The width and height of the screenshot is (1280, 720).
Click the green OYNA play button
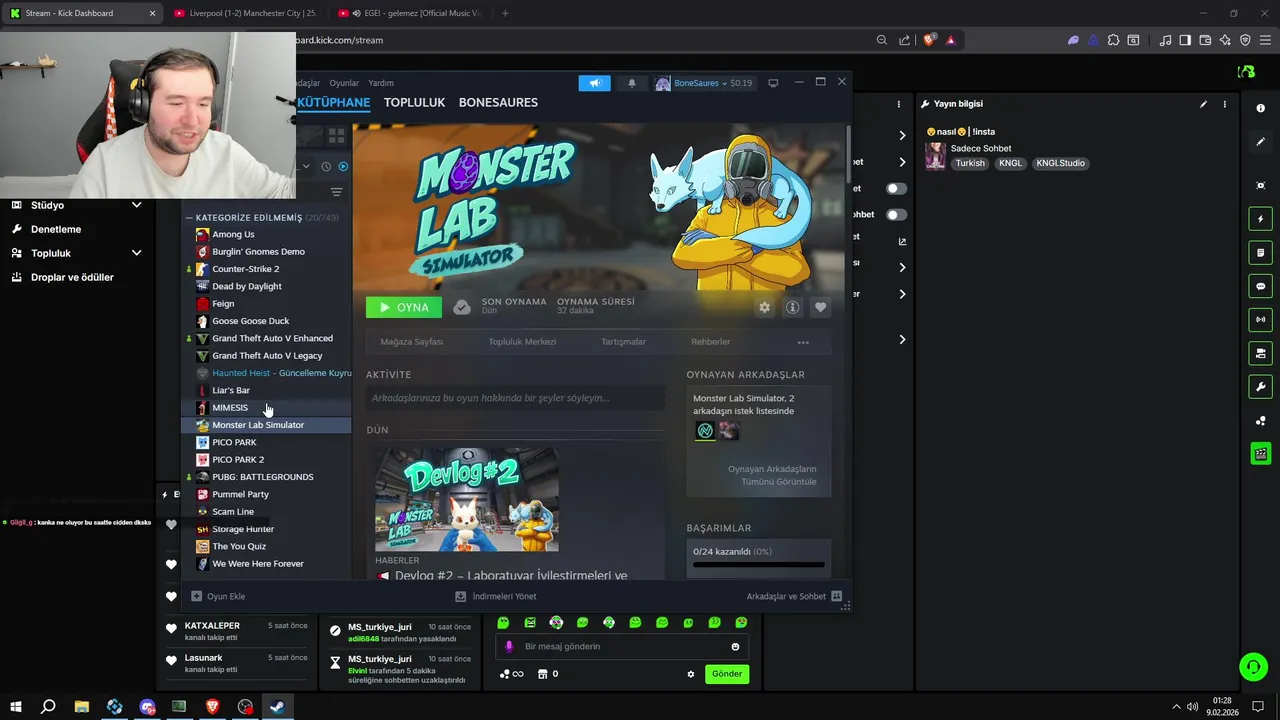point(404,307)
